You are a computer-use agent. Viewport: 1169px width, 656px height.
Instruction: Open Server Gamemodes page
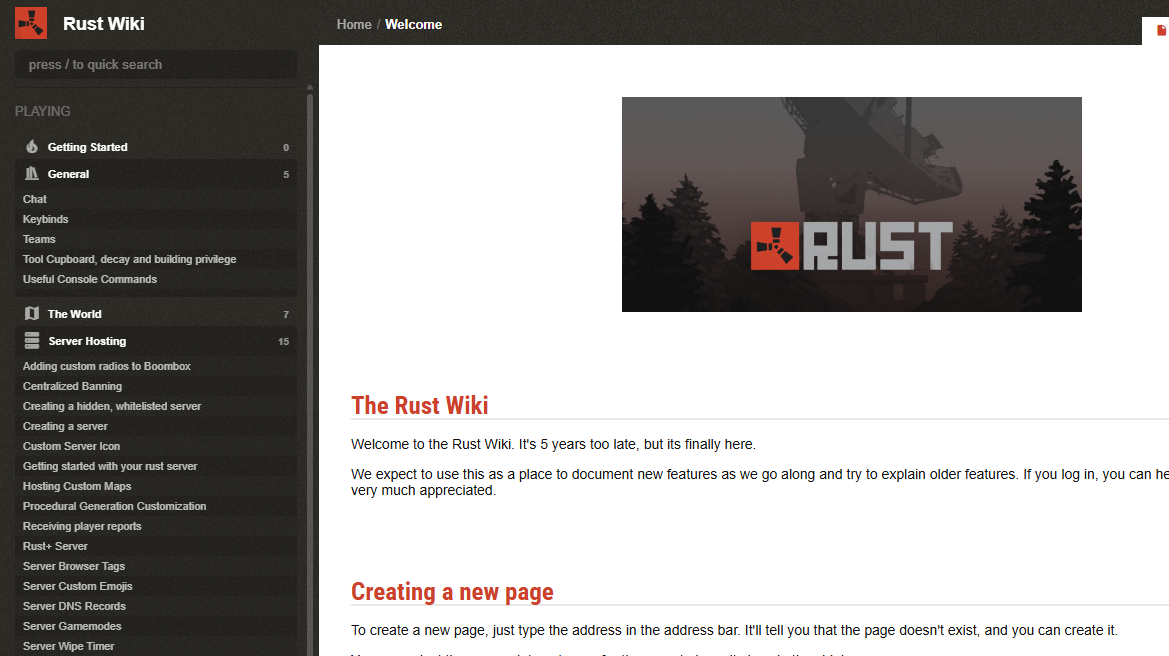coord(72,626)
